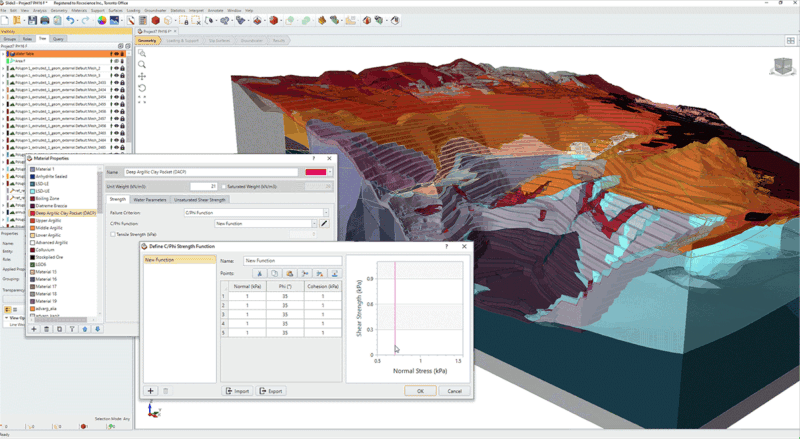Open the calculator compute icon in the toolbar

click(143, 20)
